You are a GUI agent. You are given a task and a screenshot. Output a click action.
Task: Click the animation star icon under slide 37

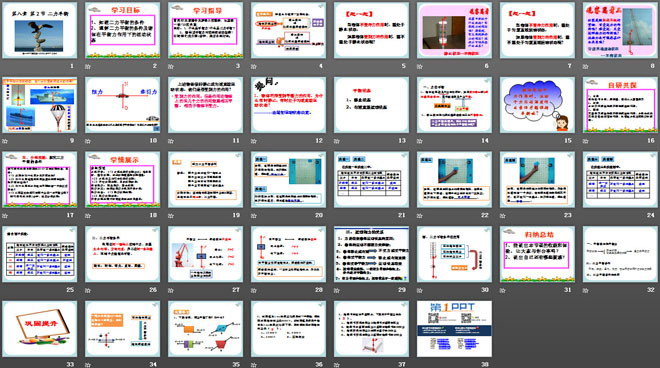click(x=337, y=365)
